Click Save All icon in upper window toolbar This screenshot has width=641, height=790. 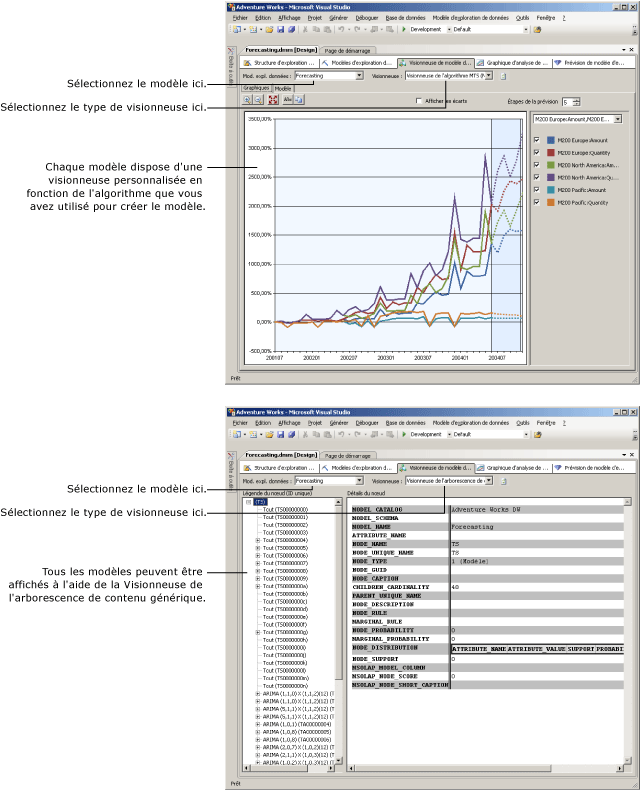pyautogui.click(x=291, y=30)
